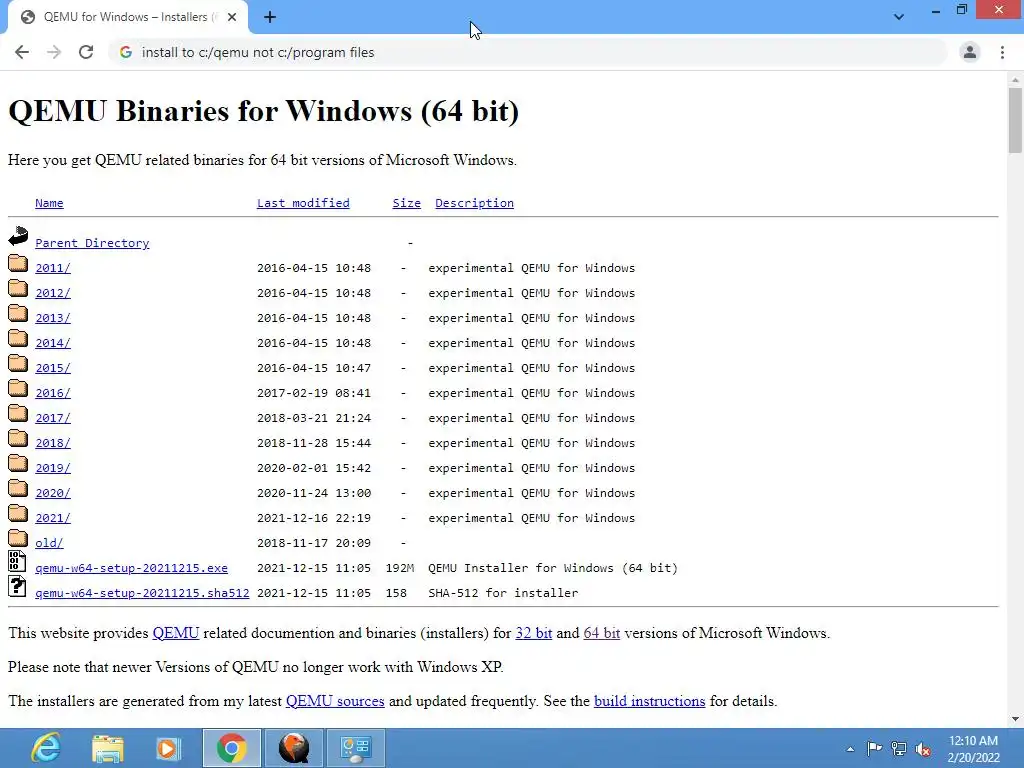Open the QEMU sources link
The height and width of the screenshot is (768, 1024).
[335, 701]
